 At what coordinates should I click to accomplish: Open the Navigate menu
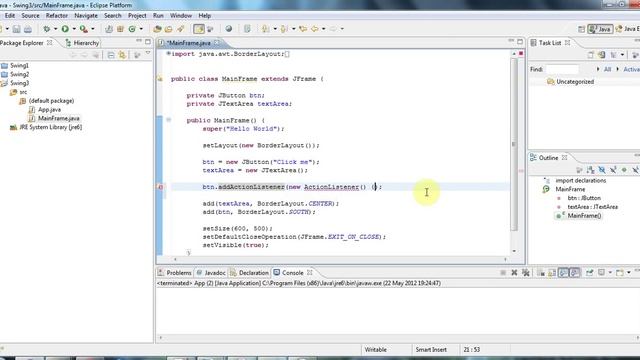(x=86, y=16)
